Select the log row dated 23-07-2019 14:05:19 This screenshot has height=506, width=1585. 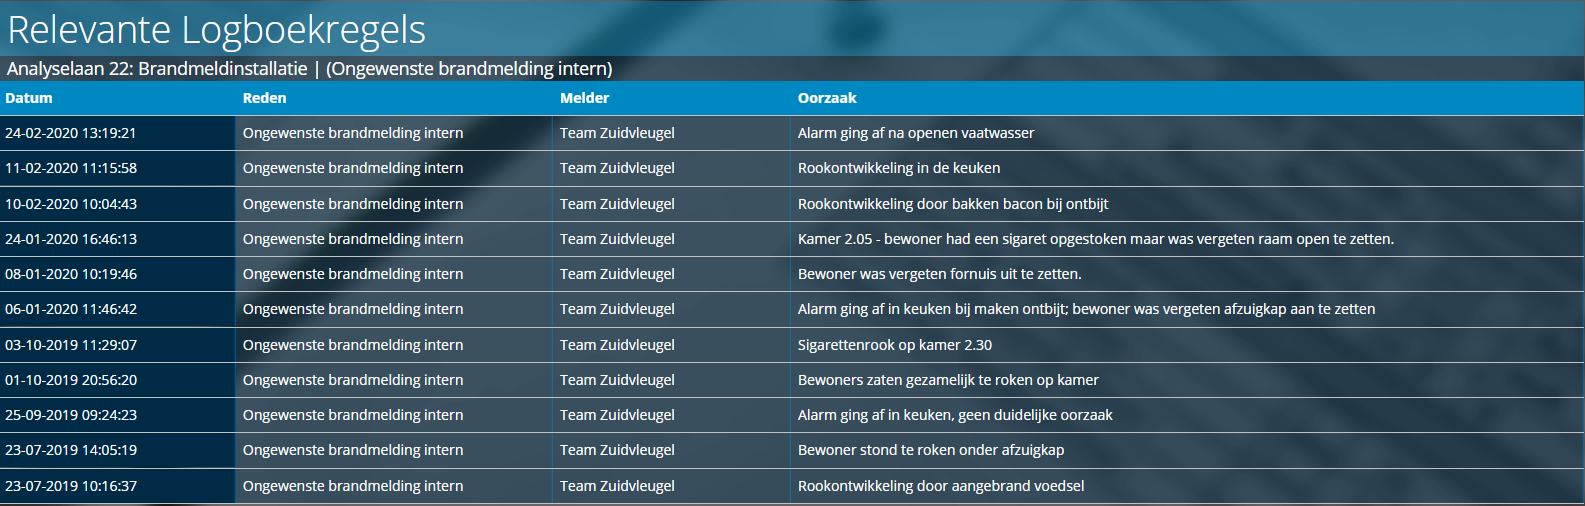click(x=792, y=450)
